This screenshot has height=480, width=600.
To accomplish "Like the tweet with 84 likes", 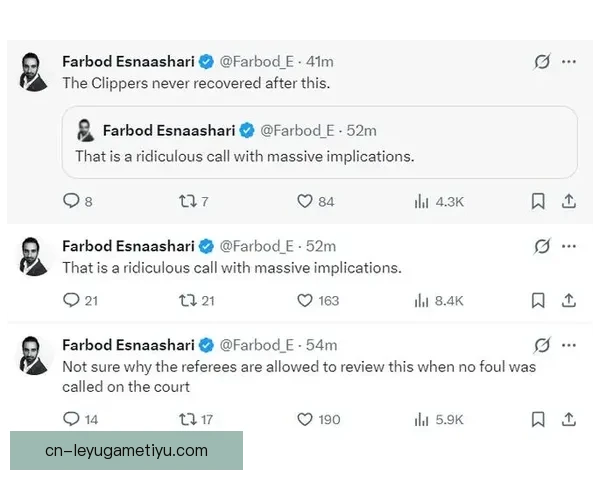I will point(305,201).
